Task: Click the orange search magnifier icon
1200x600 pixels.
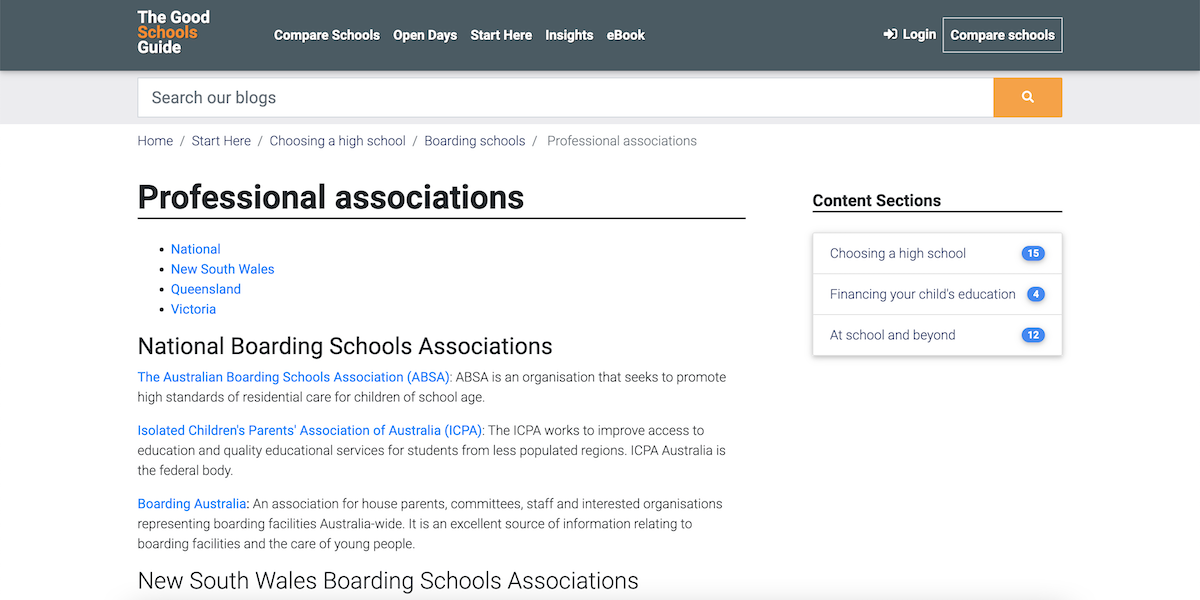Action: tap(1027, 97)
